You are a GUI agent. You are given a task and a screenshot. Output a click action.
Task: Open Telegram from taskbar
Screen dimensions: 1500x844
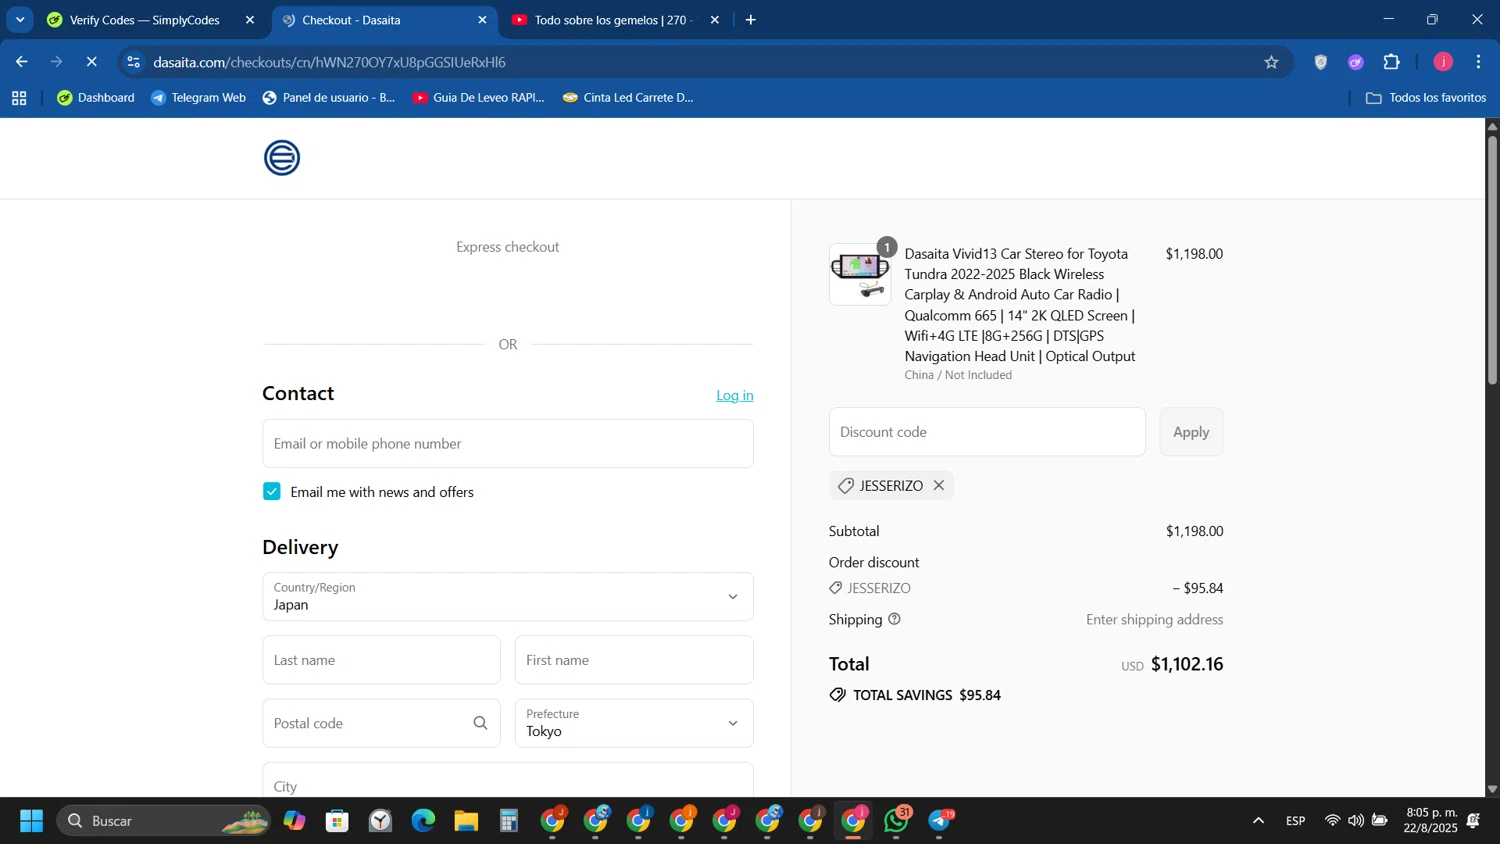(x=940, y=821)
